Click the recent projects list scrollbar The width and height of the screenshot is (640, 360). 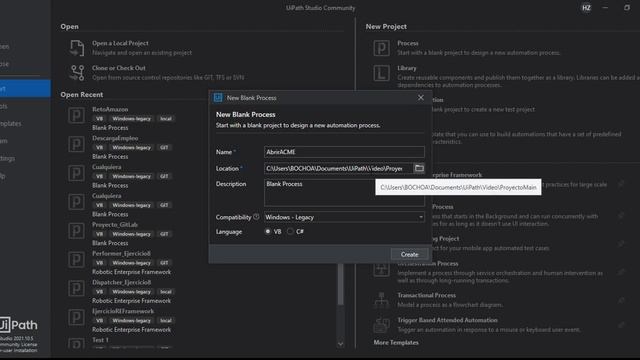[x=340, y=284]
